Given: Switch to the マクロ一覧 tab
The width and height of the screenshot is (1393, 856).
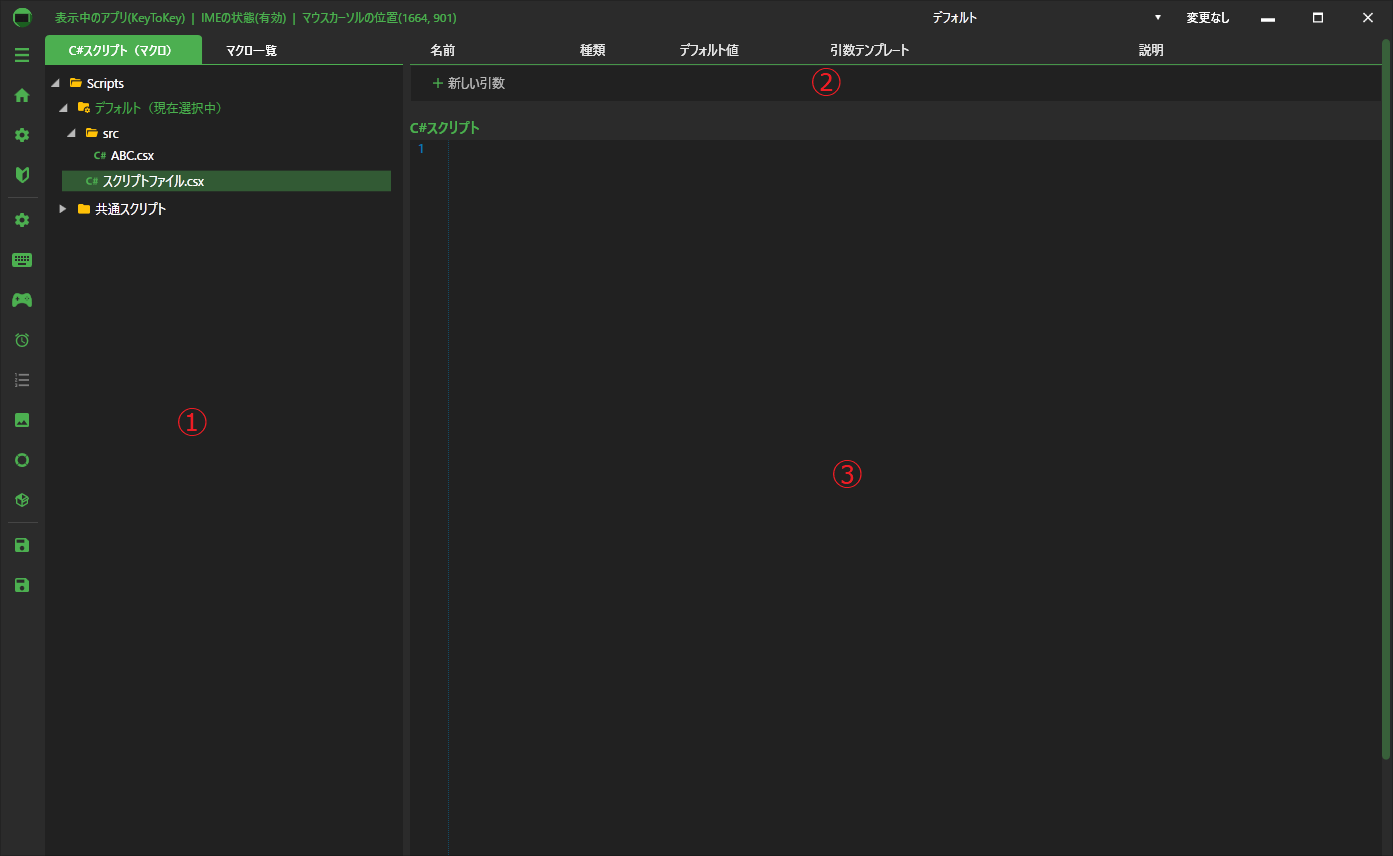Looking at the screenshot, I should pyautogui.click(x=251, y=50).
